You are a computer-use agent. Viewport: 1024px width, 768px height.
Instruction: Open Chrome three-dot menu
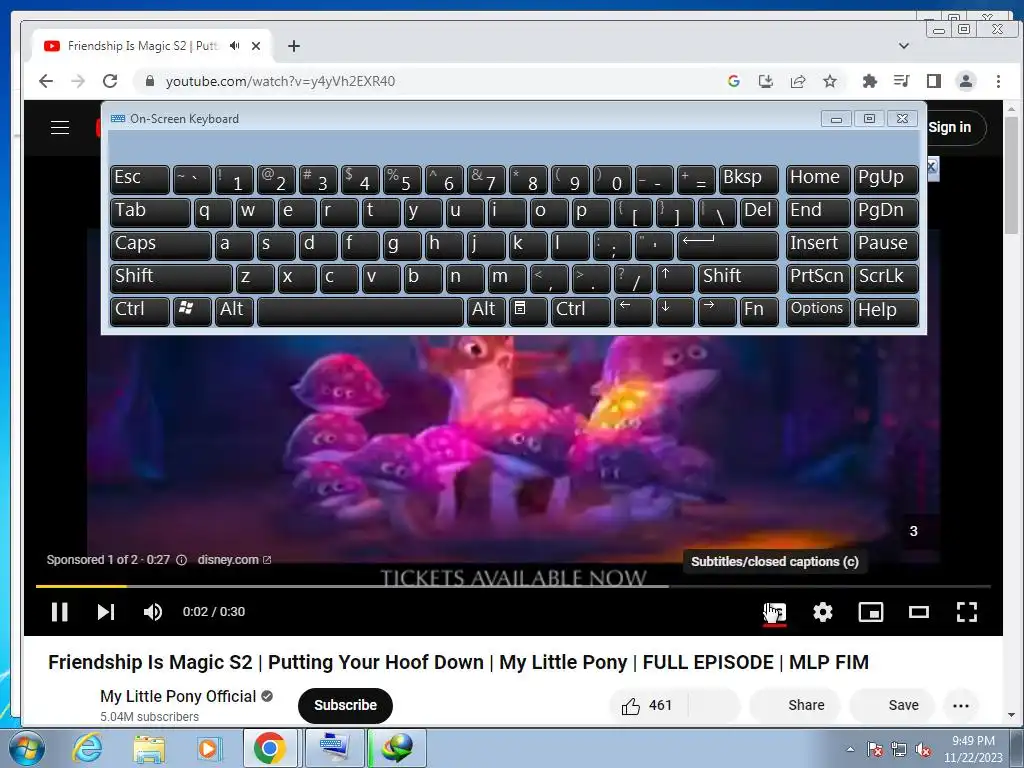[998, 81]
